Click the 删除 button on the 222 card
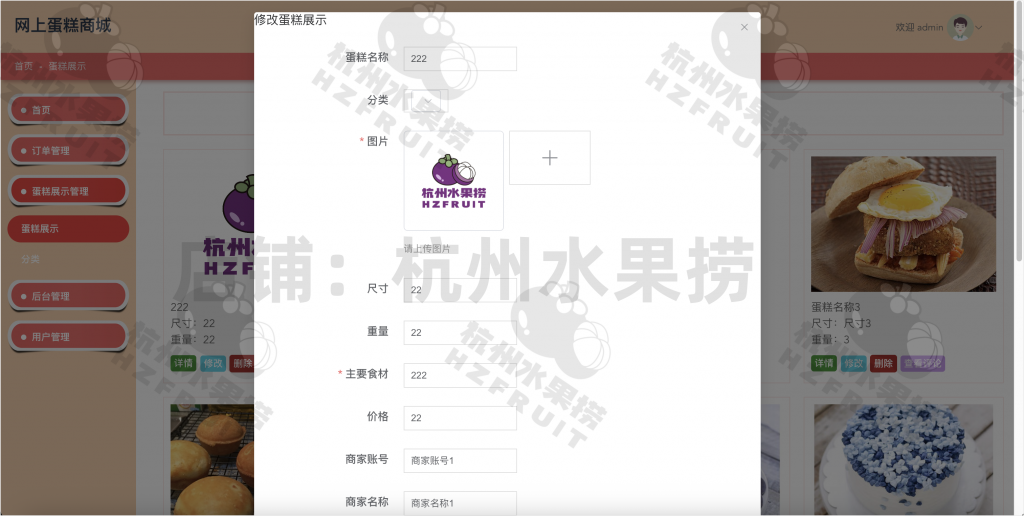Screen dimensions: 1024x516 (x=242, y=363)
